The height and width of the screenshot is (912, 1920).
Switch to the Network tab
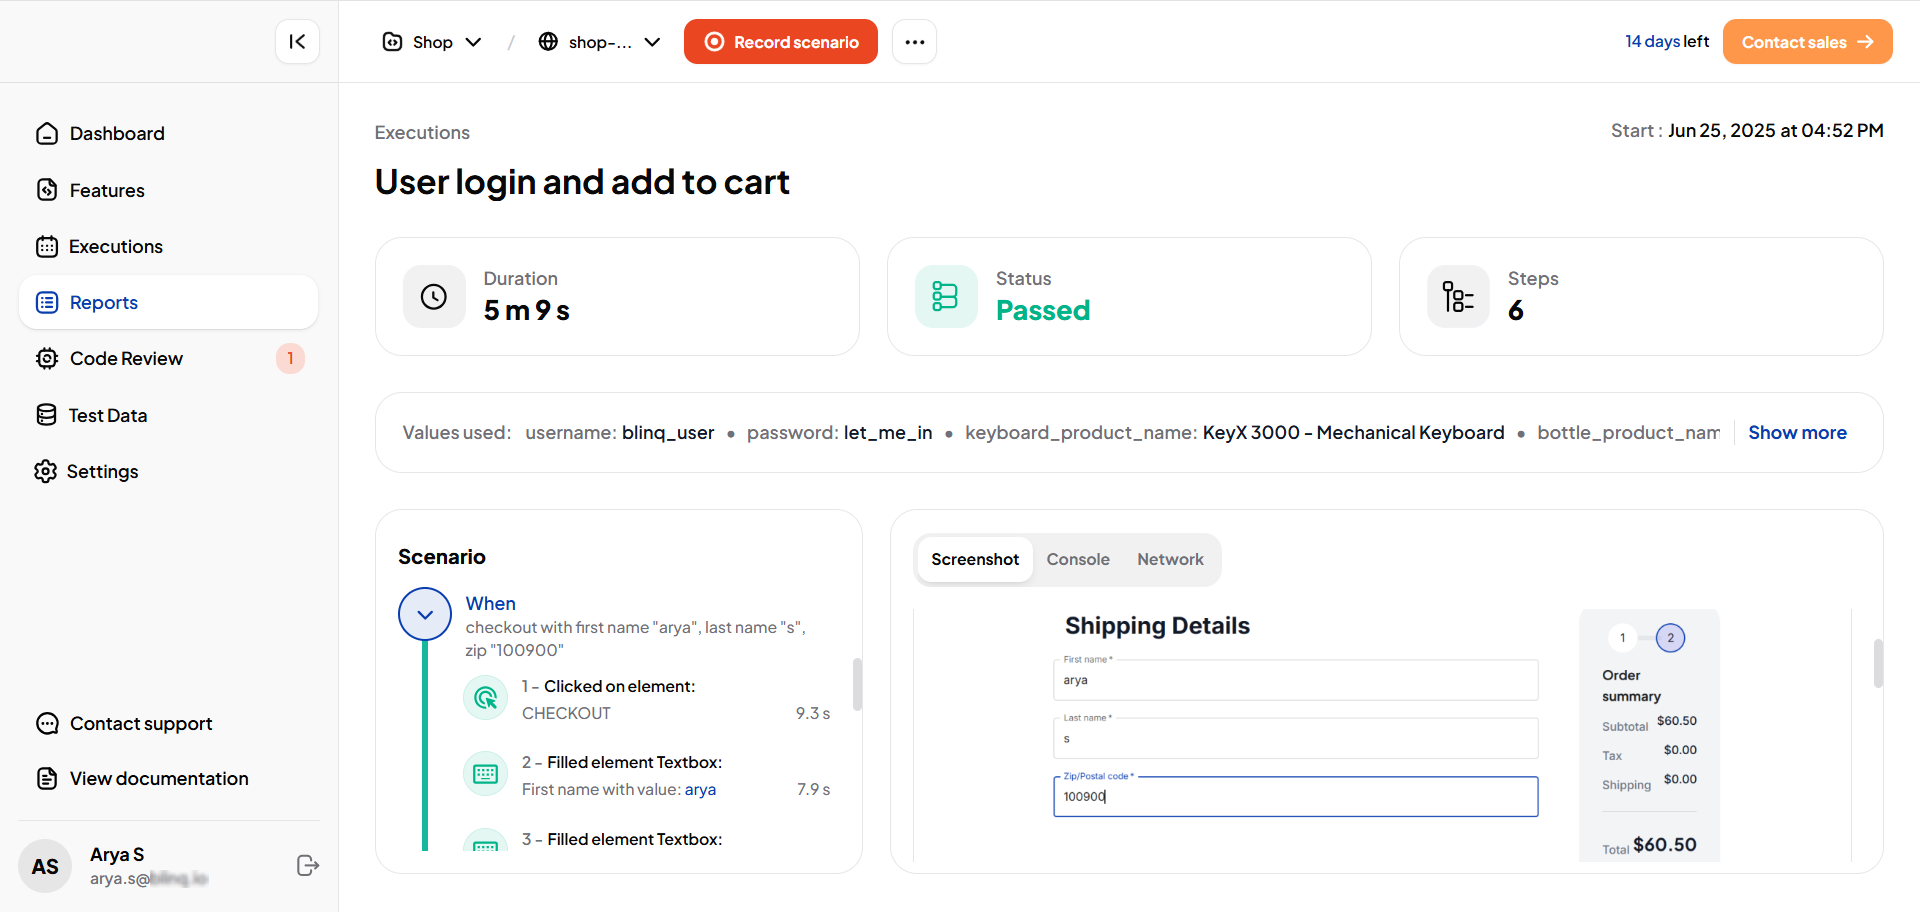tap(1170, 559)
